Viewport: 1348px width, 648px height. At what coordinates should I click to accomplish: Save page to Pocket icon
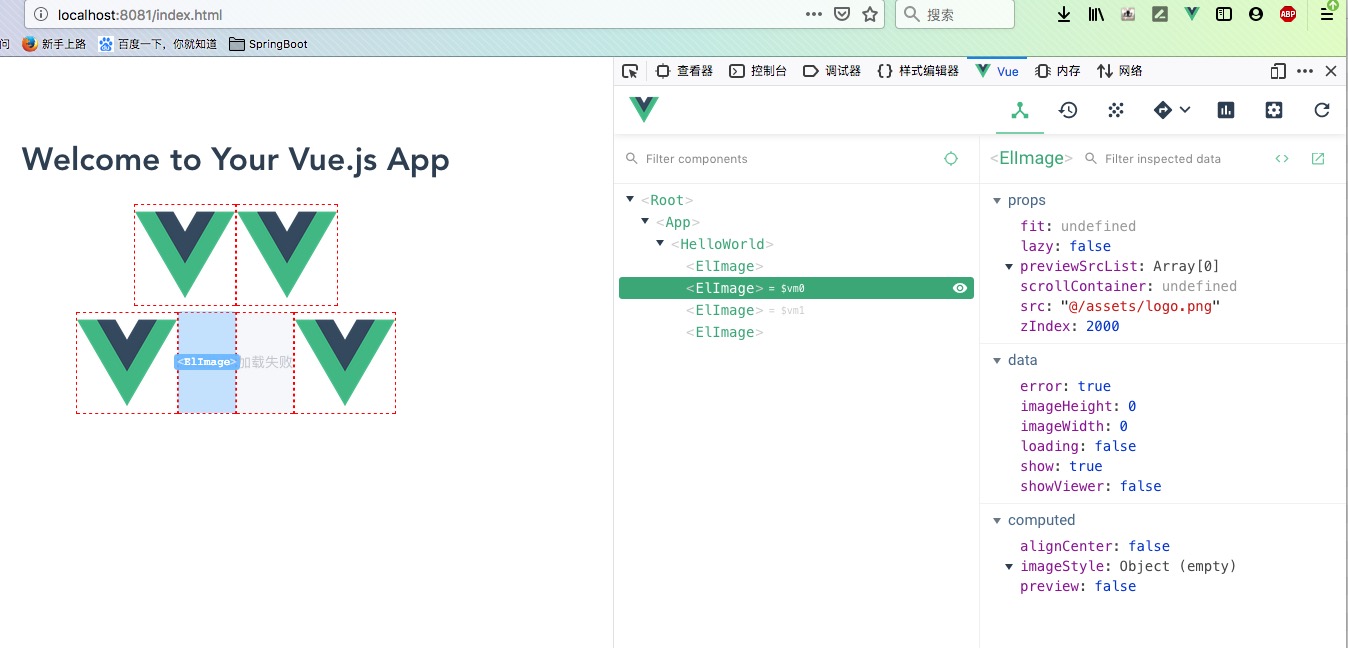842,15
